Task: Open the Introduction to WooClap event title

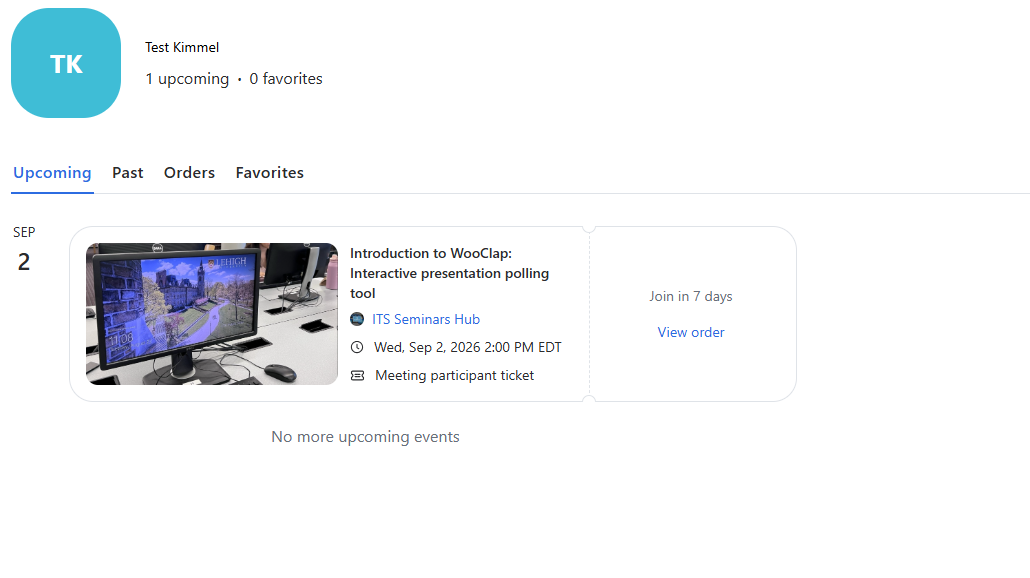Action: (x=449, y=273)
